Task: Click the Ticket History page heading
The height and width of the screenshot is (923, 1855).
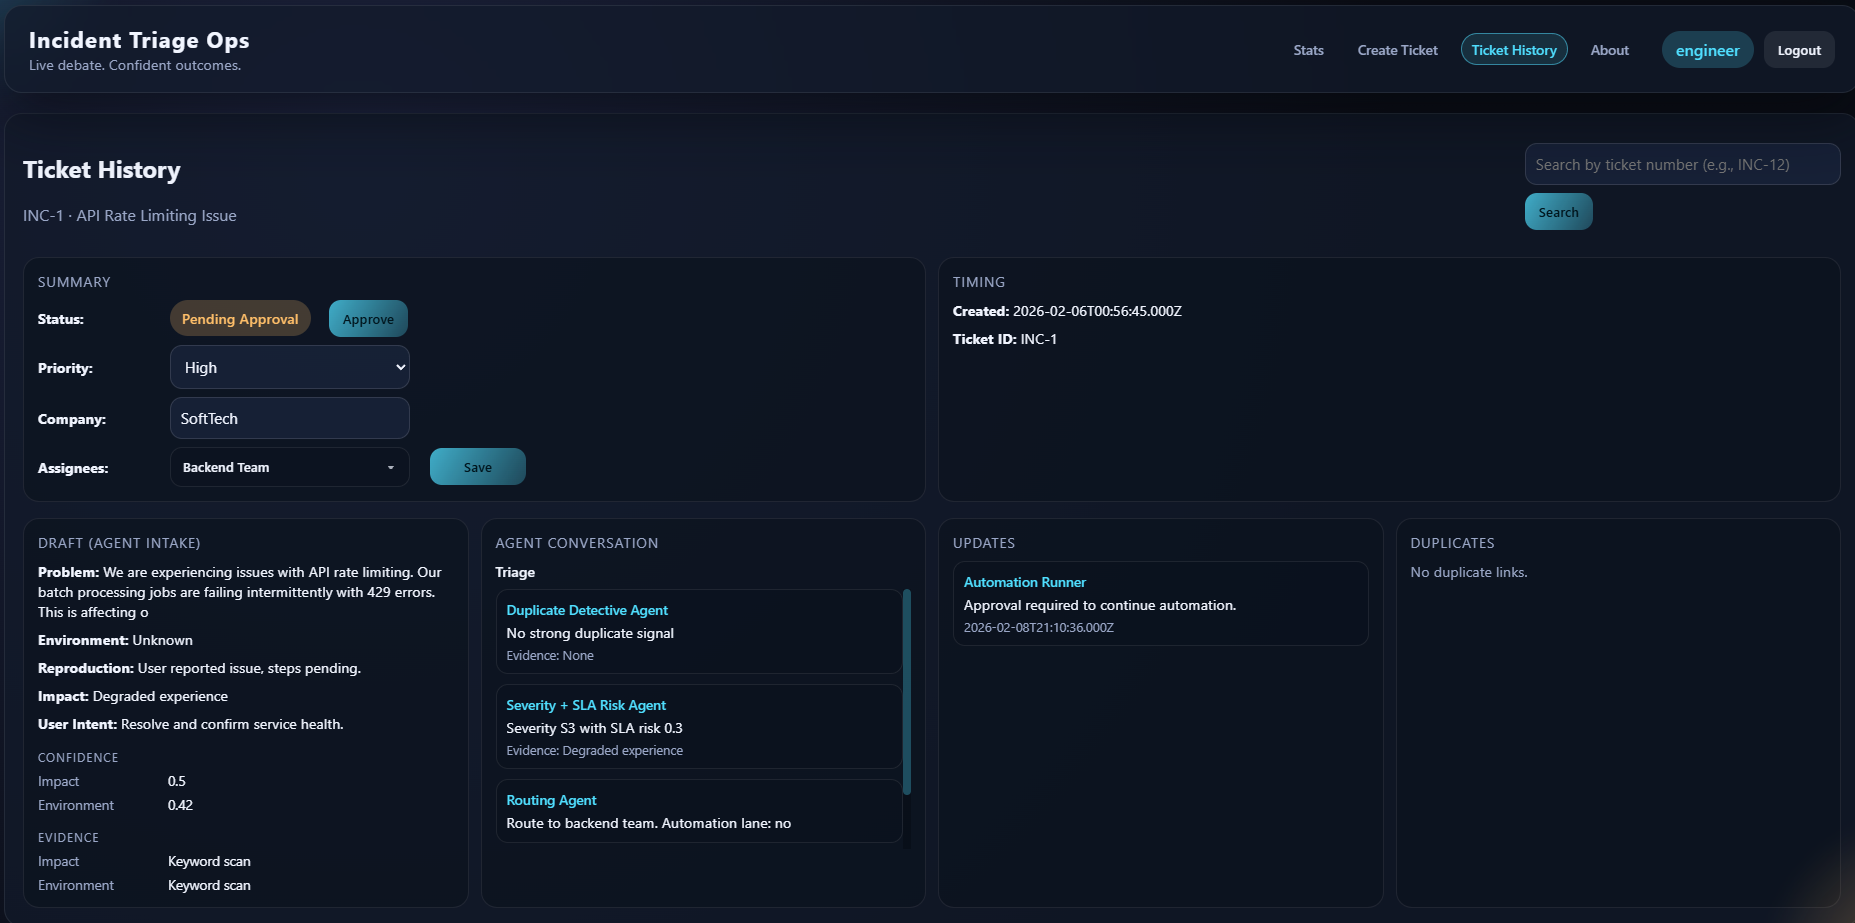Action: point(102,170)
